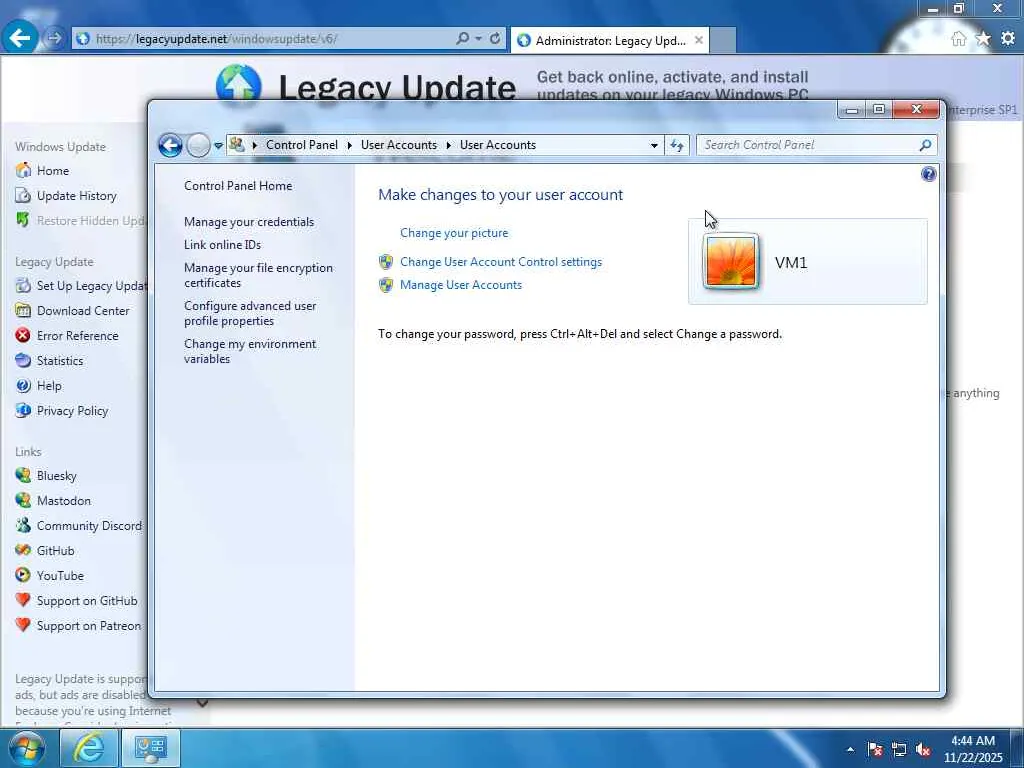Click the VM1 account flower picture

pos(730,261)
